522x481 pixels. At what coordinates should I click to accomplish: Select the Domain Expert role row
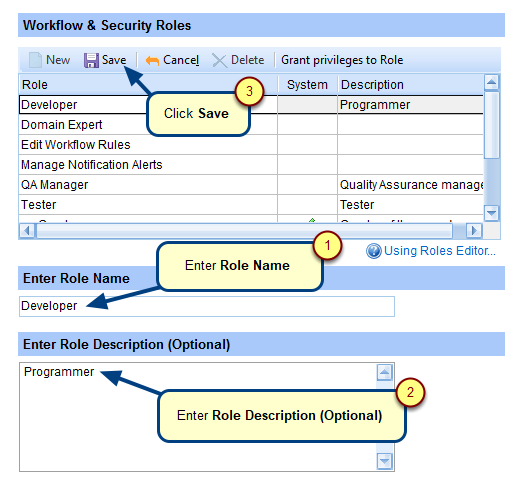pyautogui.click(x=251, y=125)
